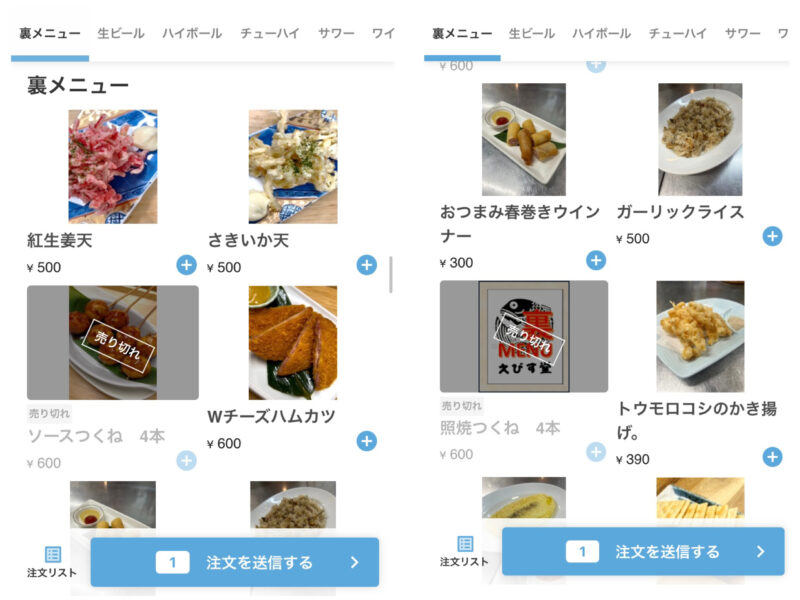Open the 紅生姜天 food photo
Viewport: 800px width, 600px height.
pos(113,166)
